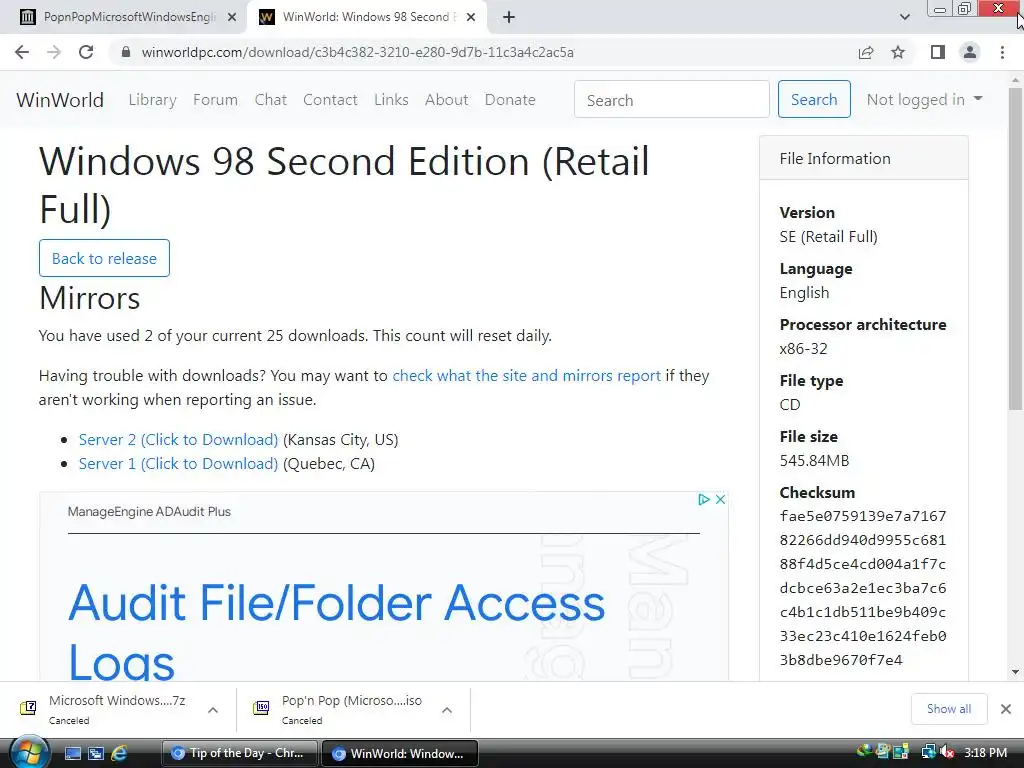
Task: Open Chrome three-dot menu
Action: pos(1002,52)
